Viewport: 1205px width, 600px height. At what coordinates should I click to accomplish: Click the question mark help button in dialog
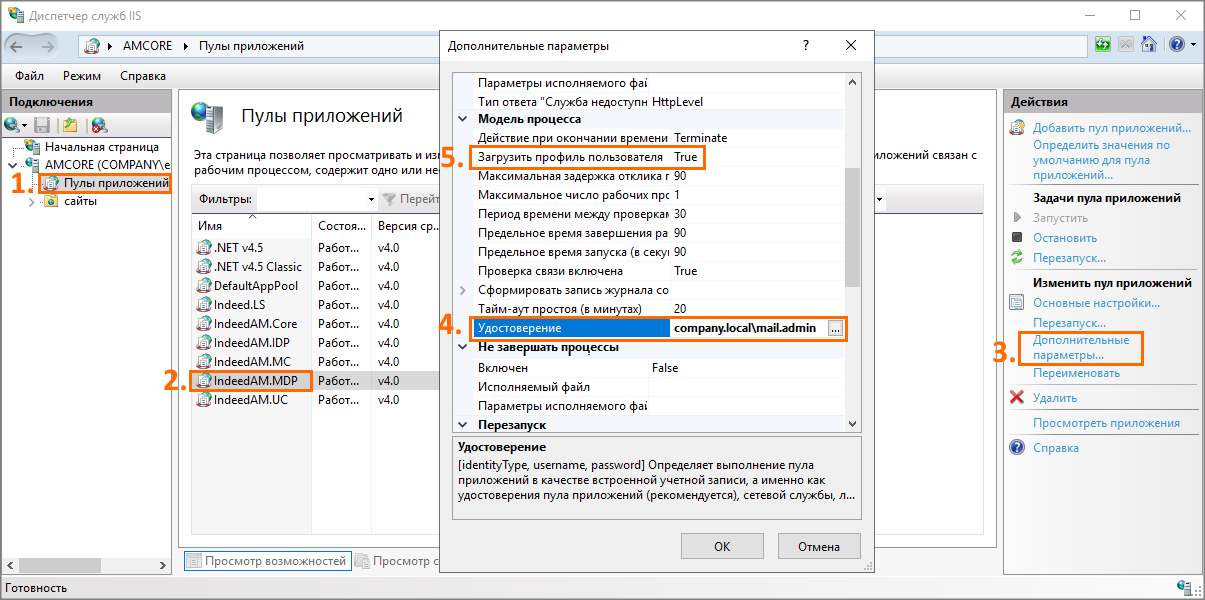pos(806,46)
